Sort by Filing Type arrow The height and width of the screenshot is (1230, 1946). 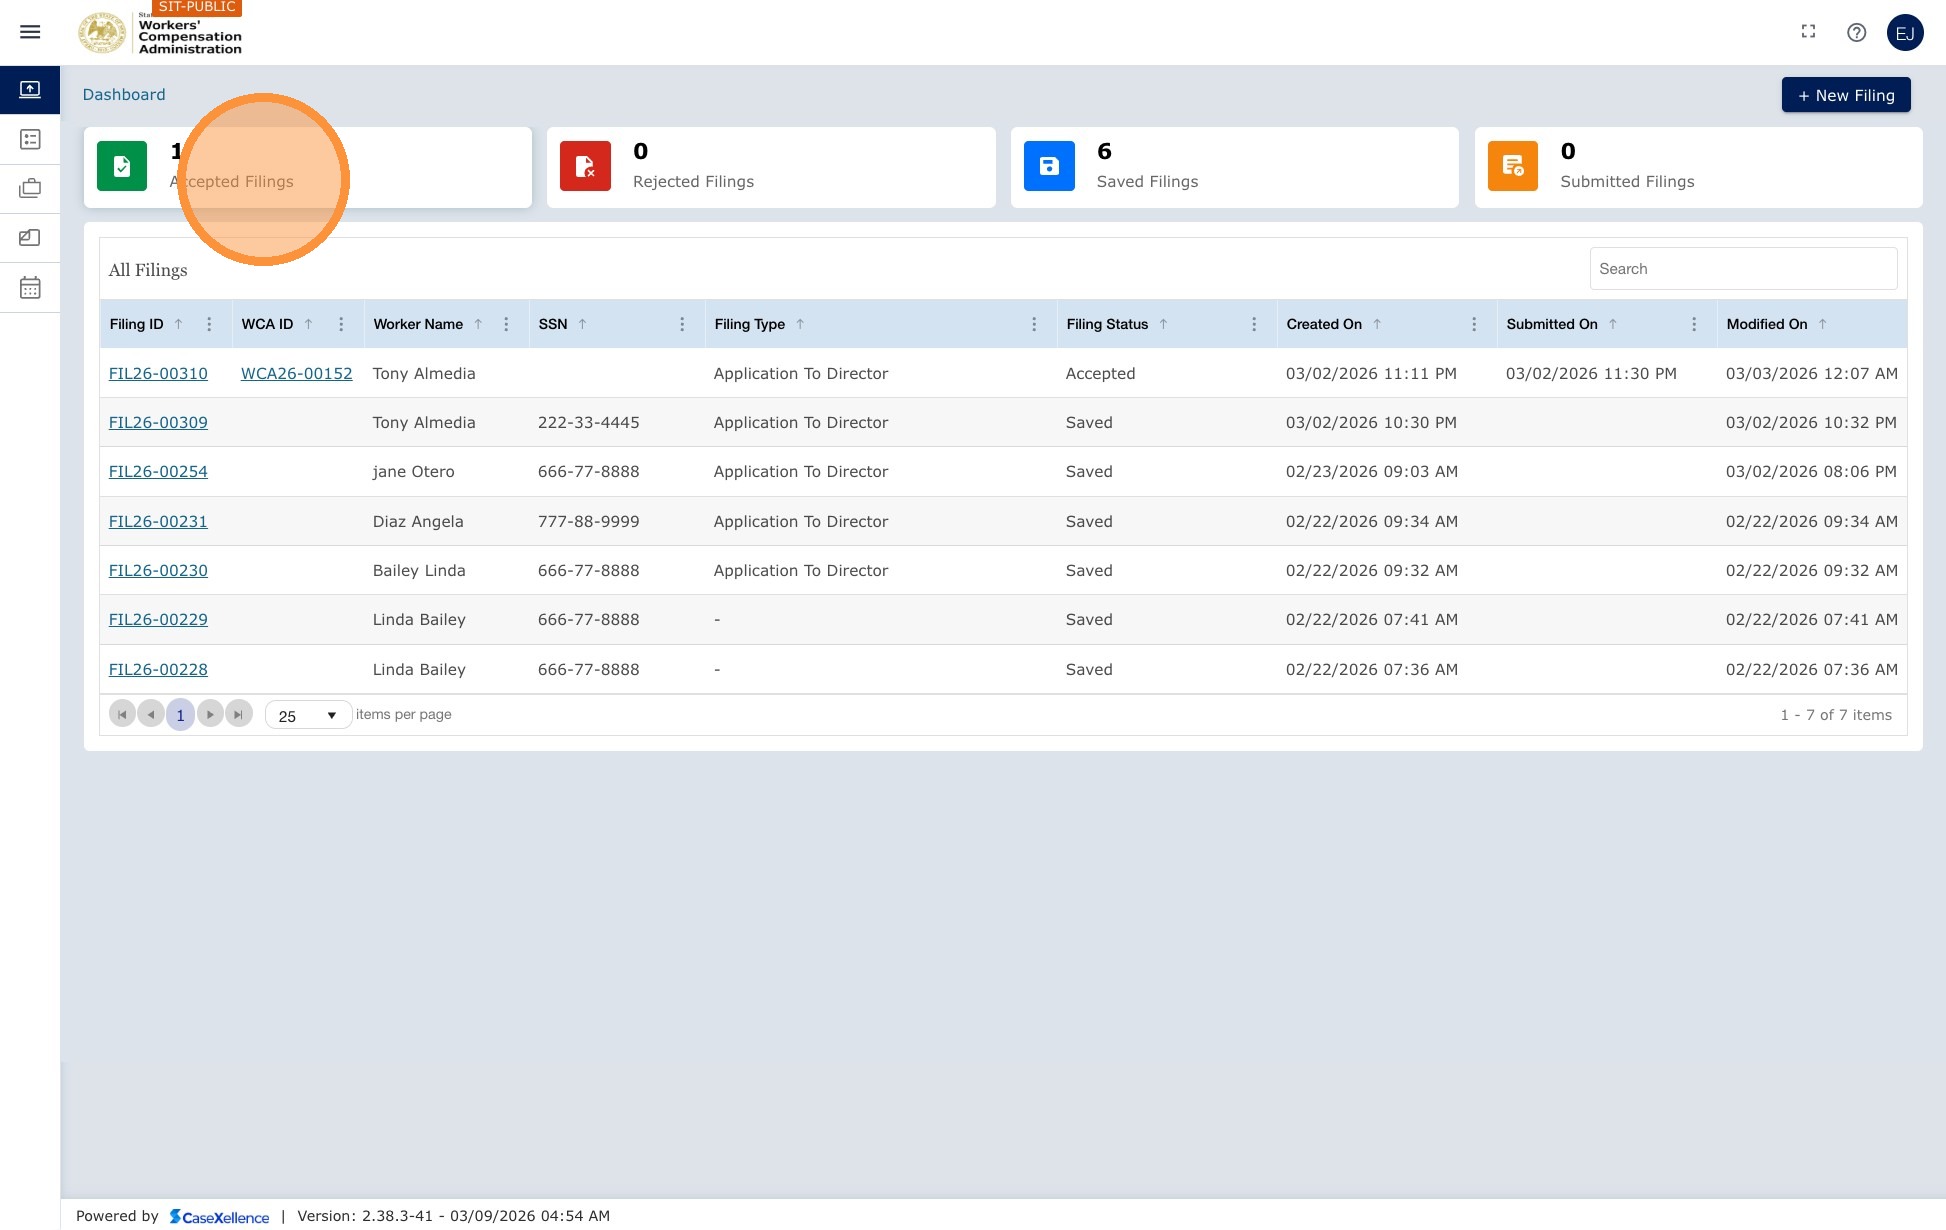tap(800, 324)
